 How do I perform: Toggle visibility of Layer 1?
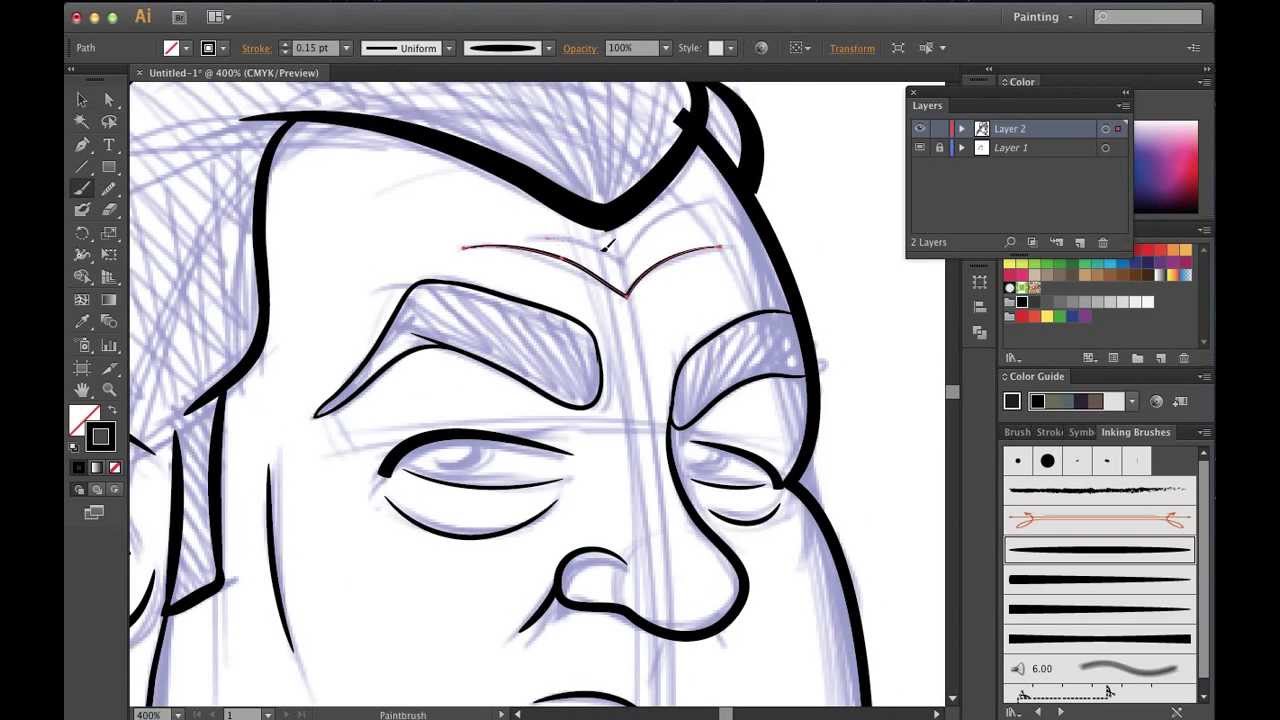(x=920, y=148)
